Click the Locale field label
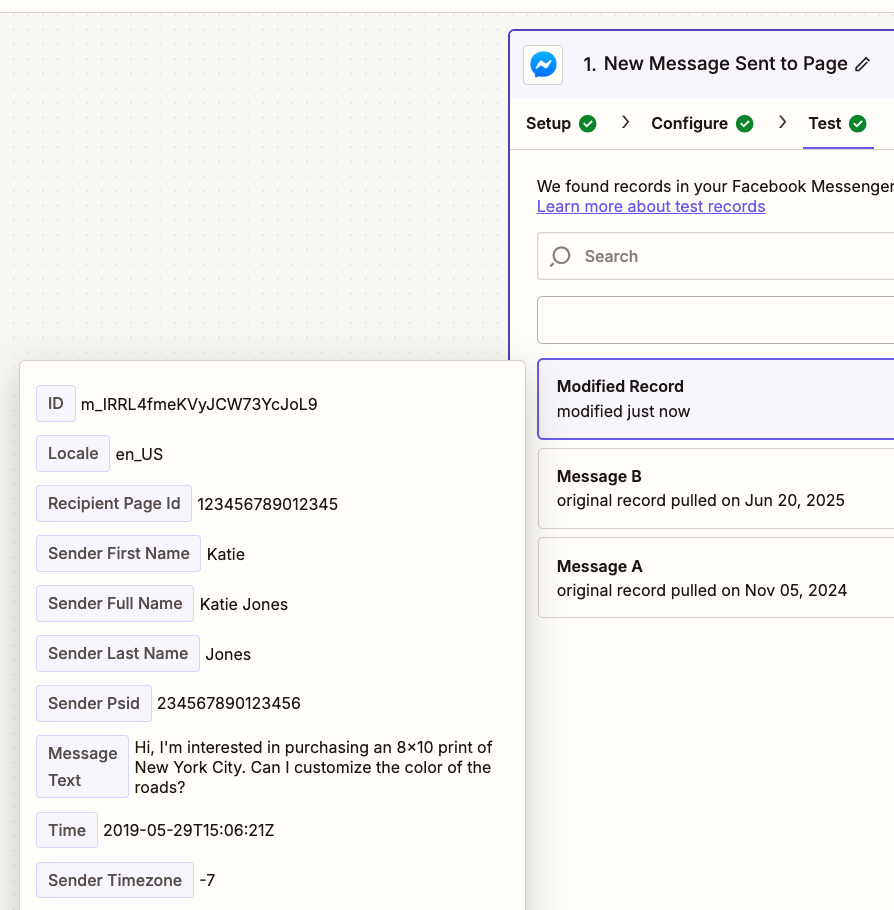Screen dimensions: 894x910 73,453
